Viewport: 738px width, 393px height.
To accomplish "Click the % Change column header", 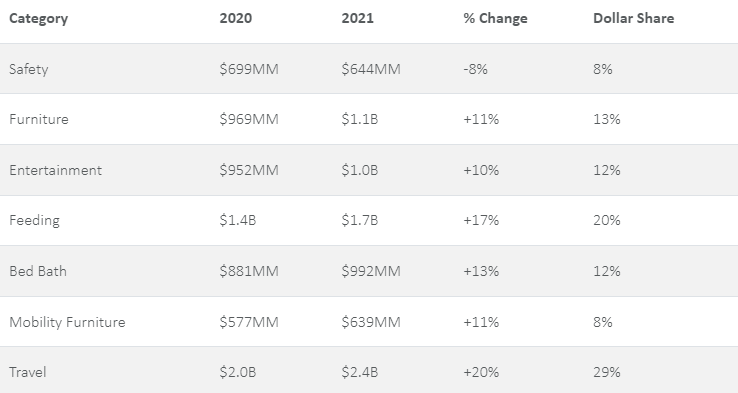I will coord(495,18).
